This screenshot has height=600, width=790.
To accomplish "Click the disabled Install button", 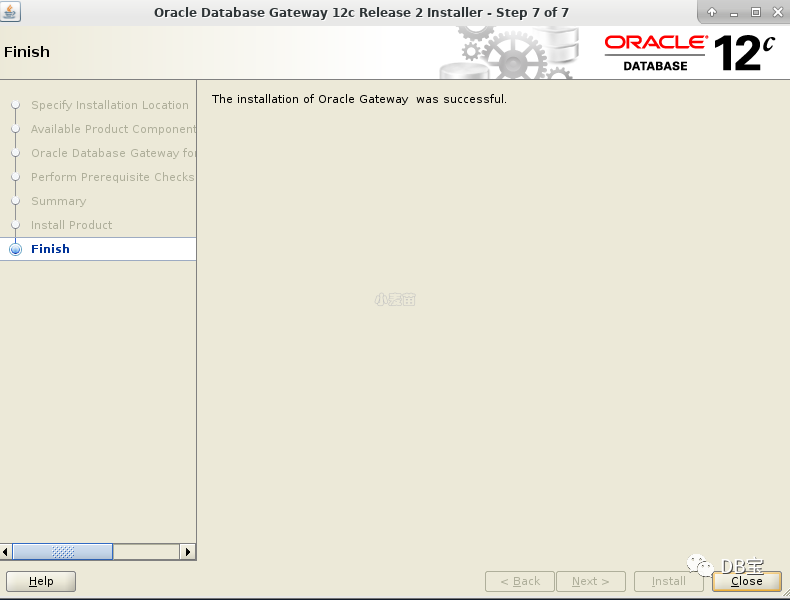I will click(x=669, y=581).
